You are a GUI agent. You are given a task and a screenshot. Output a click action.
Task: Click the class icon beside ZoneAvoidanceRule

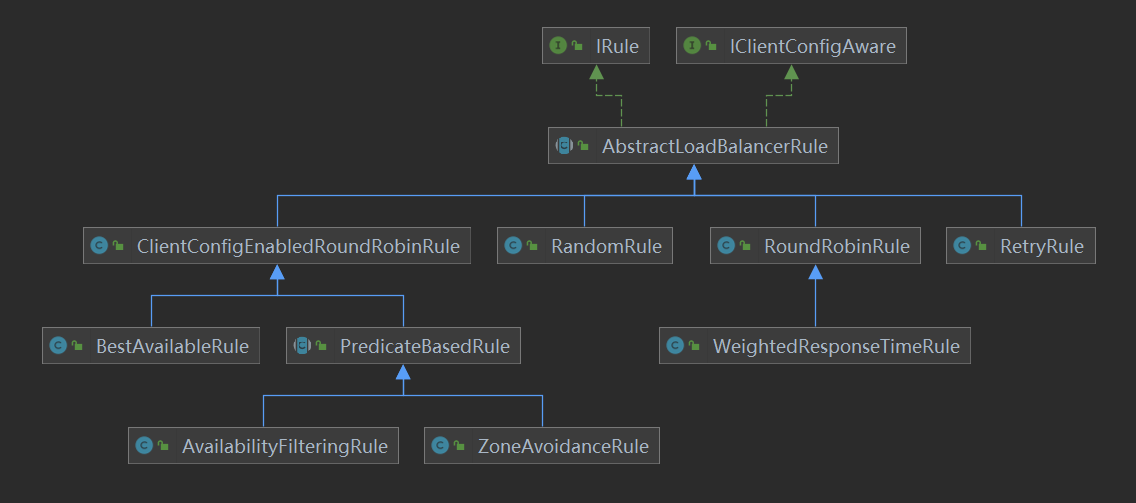[440, 446]
